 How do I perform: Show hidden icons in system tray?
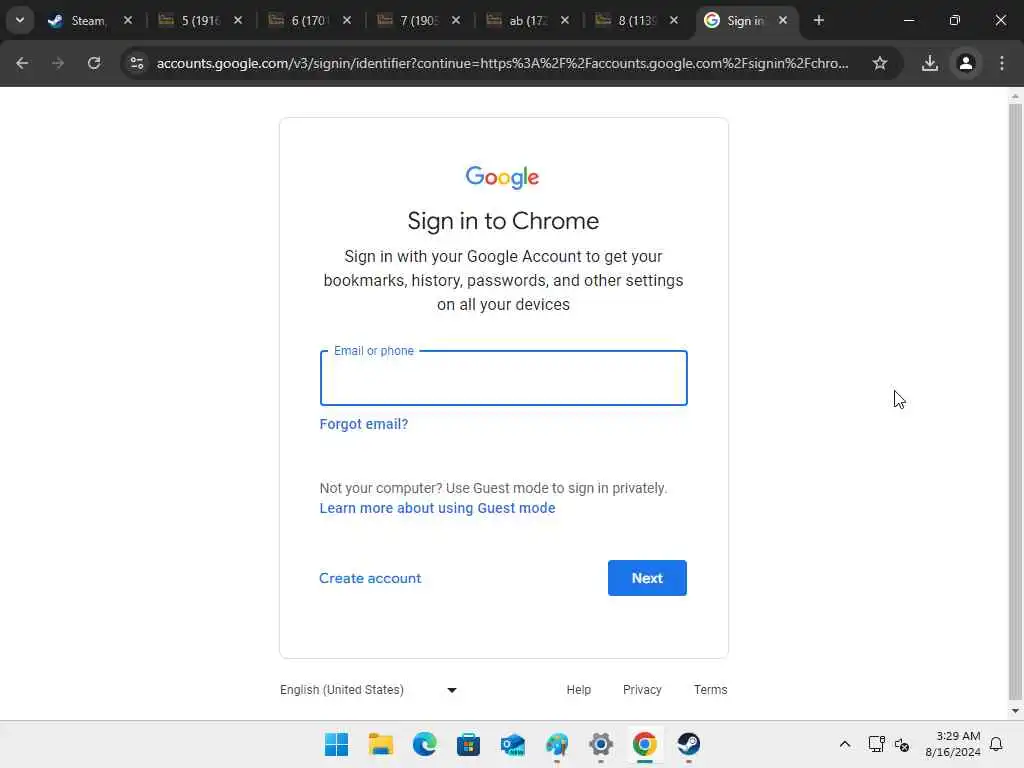tap(844, 744)
